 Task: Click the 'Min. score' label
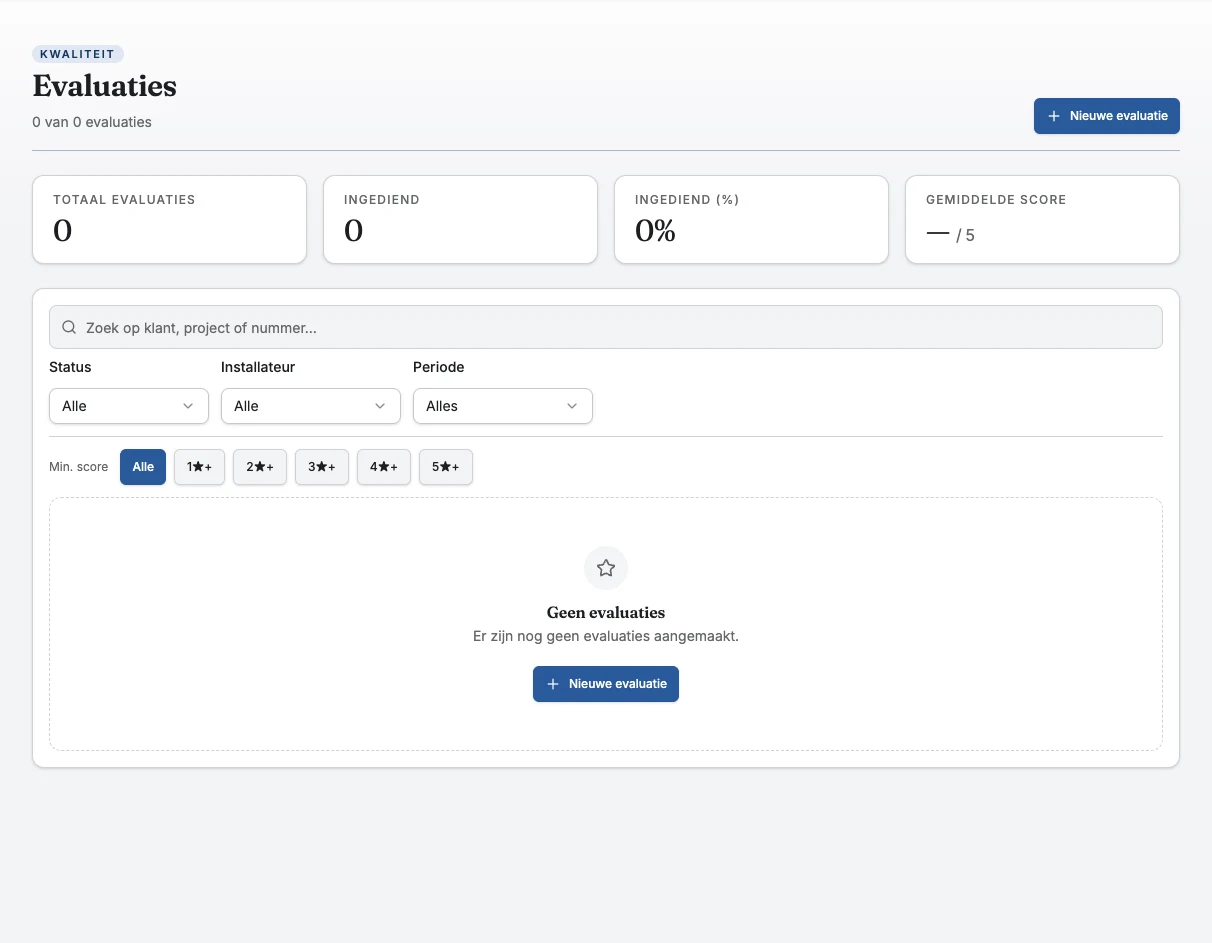tap(79, 467)
